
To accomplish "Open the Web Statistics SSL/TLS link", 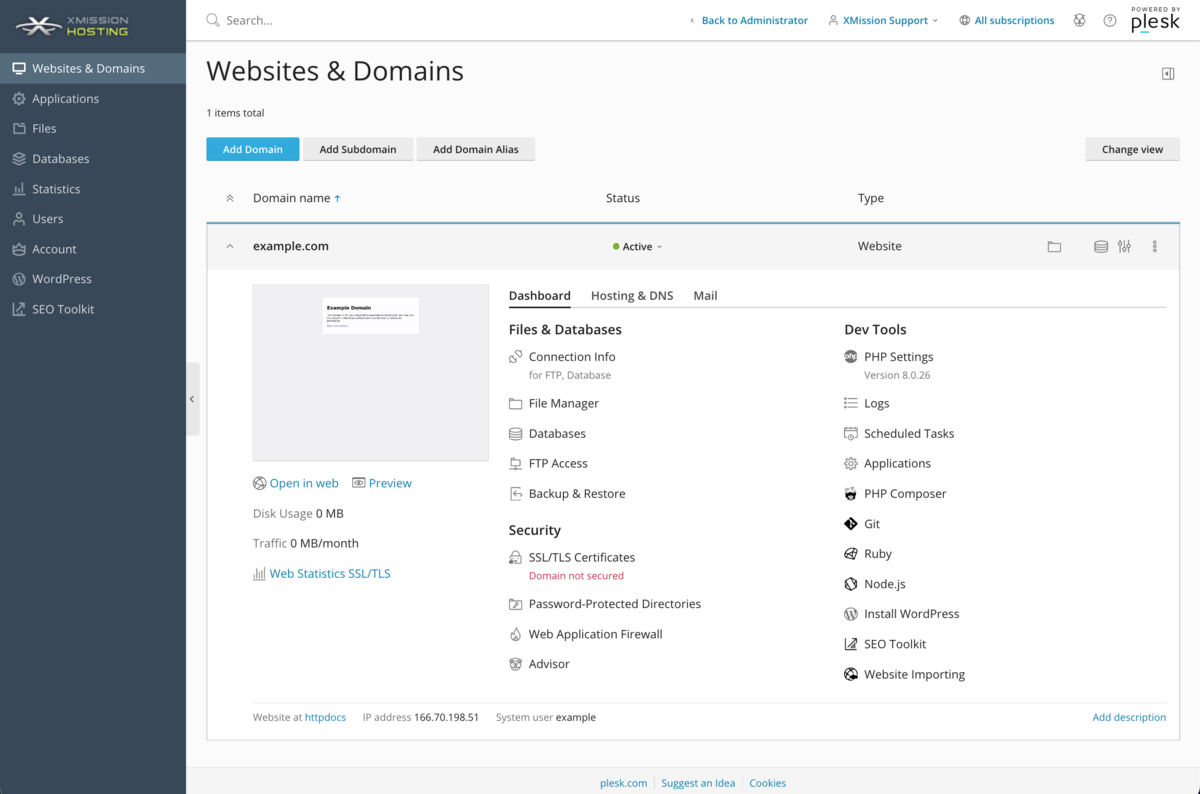I will 329,574.
